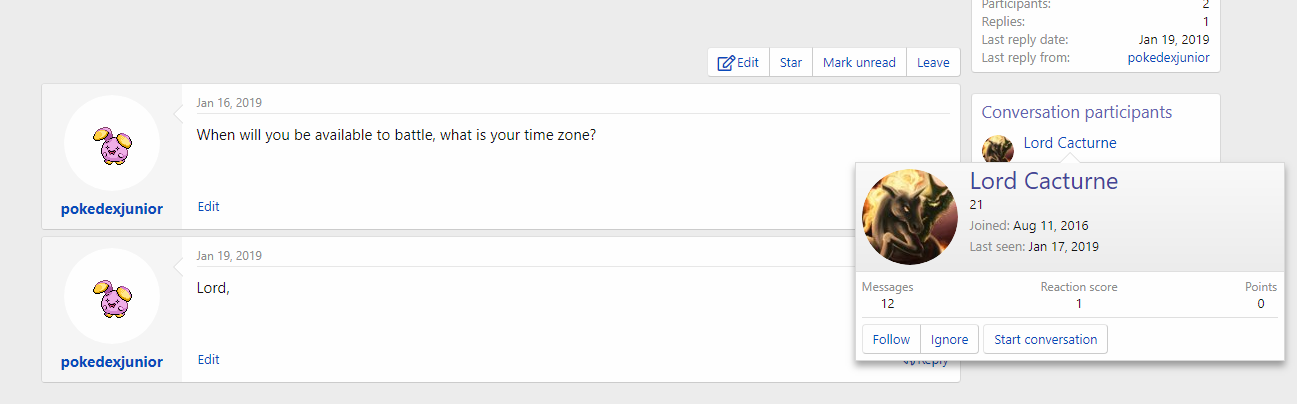Image resolution: width=1297 pixels, height=404 pixels.
Task: Click Lord Cacturne's small avatar in participants list
Action: click(997, 148)
